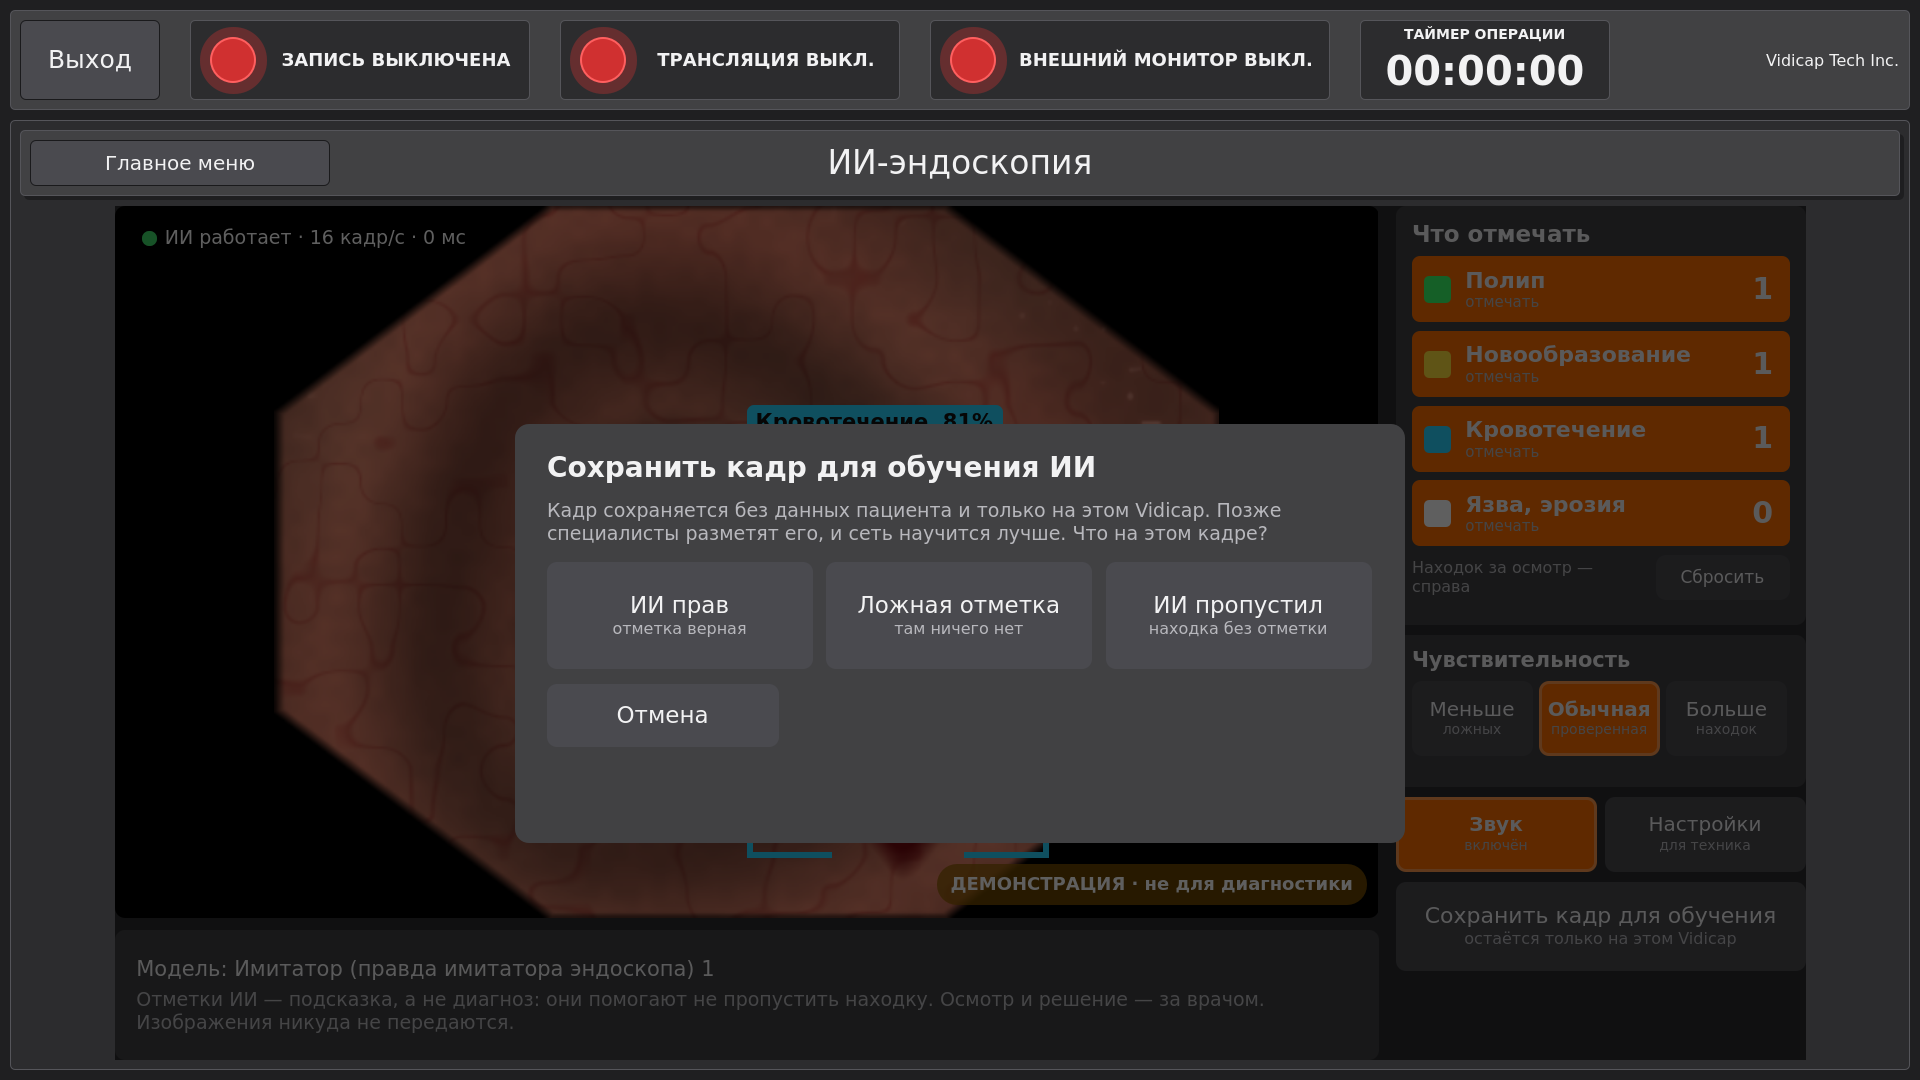Click the green AI running status dot
Screen dimensions: 1920x1080
(x=150, y=238)
